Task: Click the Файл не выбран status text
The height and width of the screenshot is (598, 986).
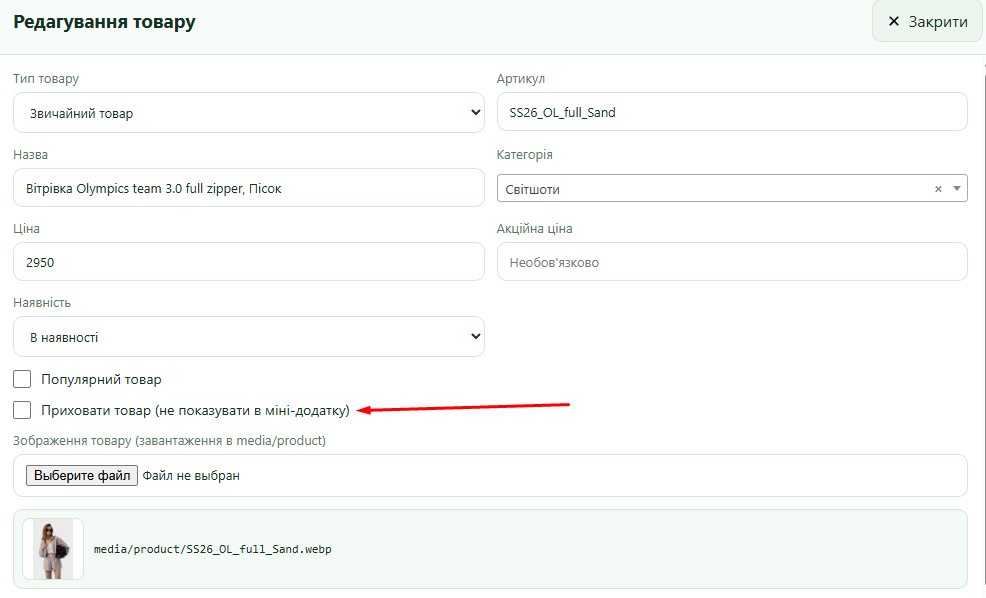Action: point(191,475)
